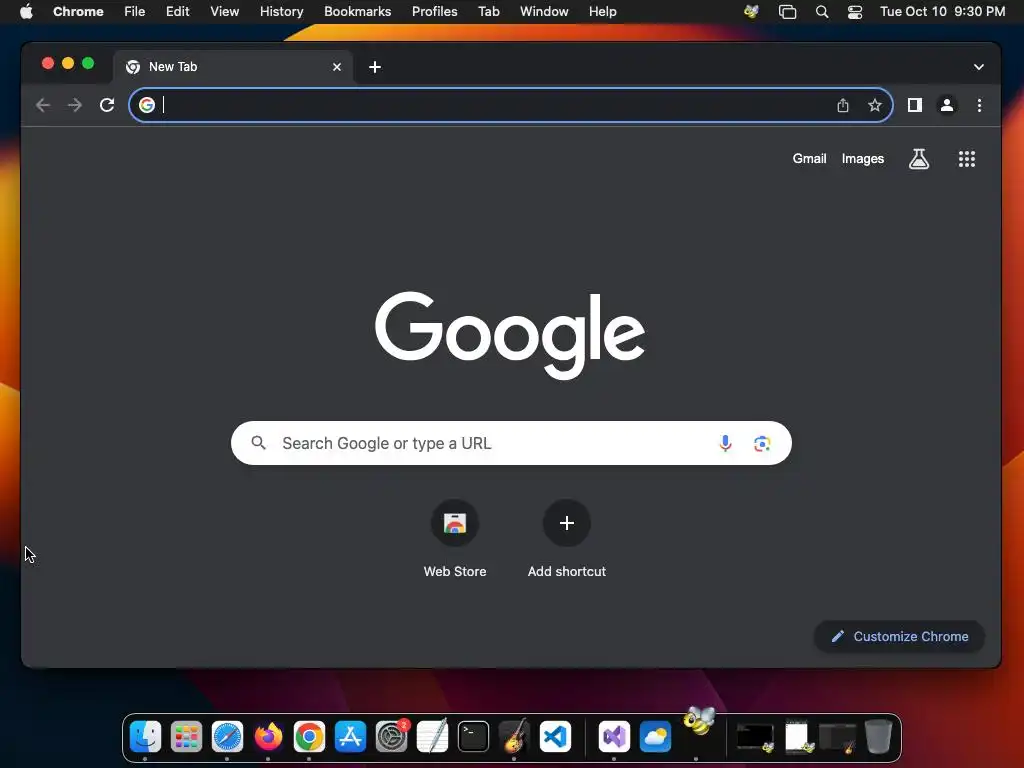Open the History menu

tap(281, 12)
